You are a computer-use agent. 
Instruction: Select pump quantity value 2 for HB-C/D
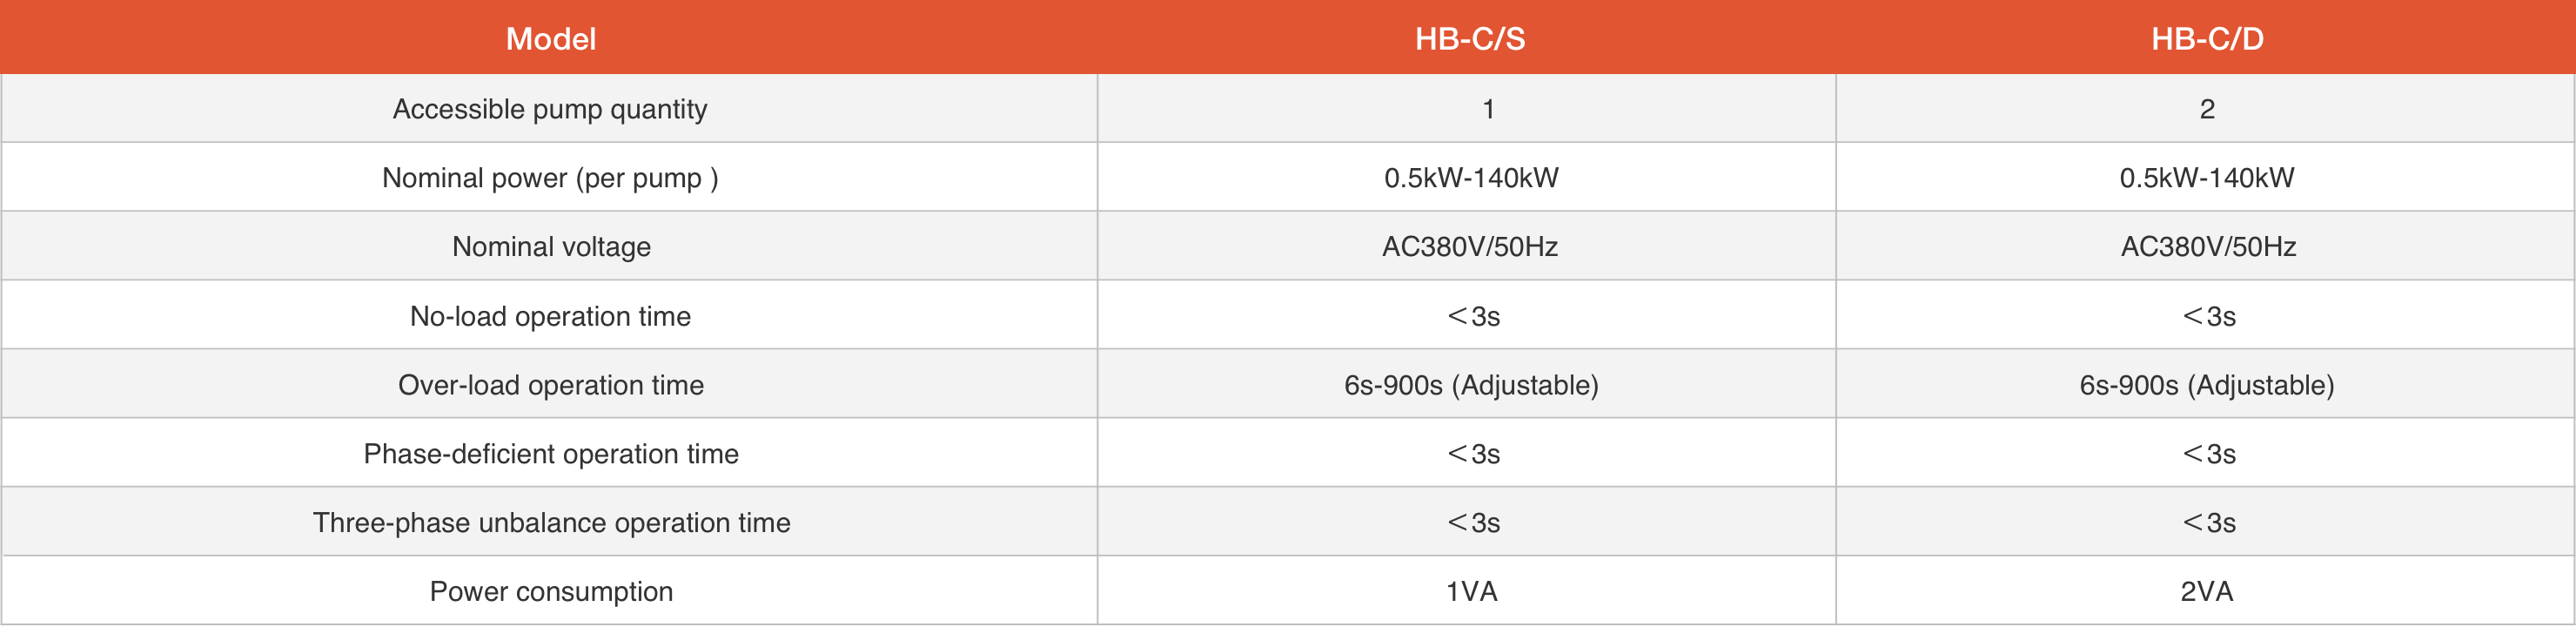2207,109
